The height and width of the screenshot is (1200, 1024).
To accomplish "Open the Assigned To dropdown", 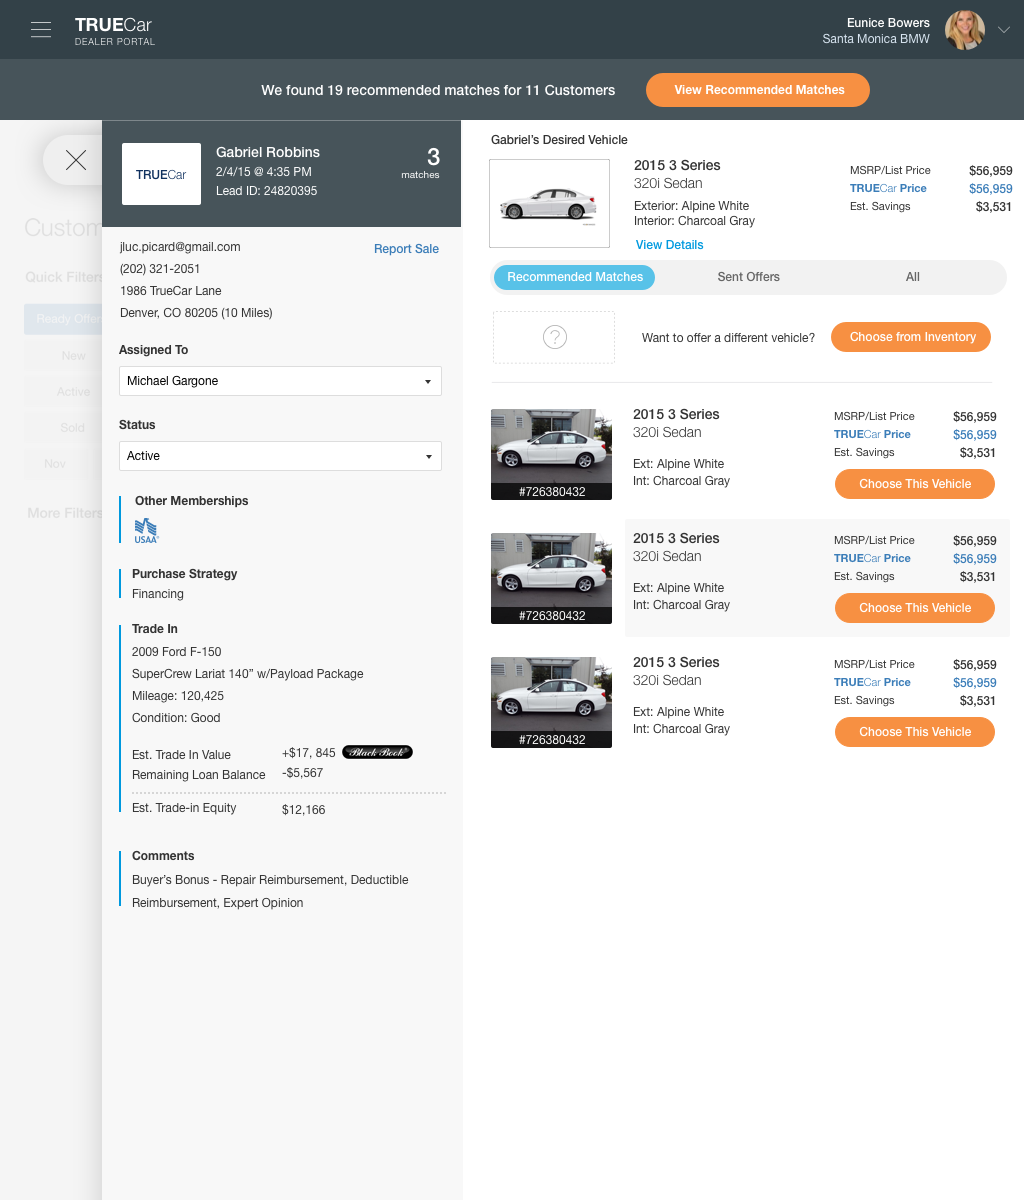I will pyautogui.click(x=280, y=381).
